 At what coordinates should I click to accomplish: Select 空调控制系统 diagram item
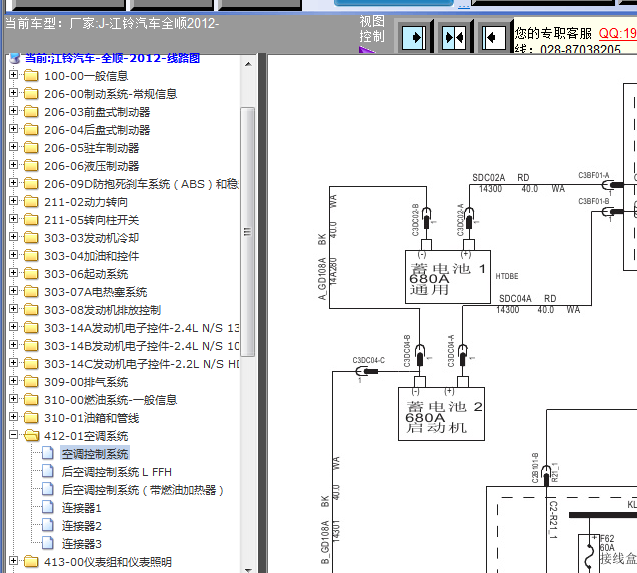[x=95, y=454]
